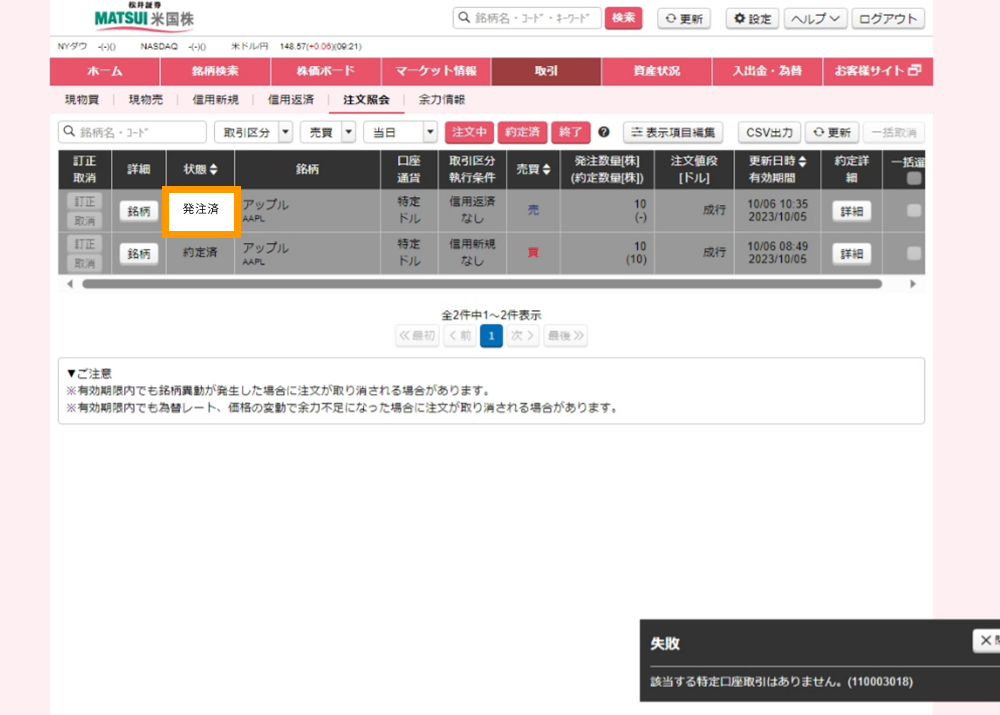
Task: Click the MATSUI 米国株 logo
Action: coord(144,17)
